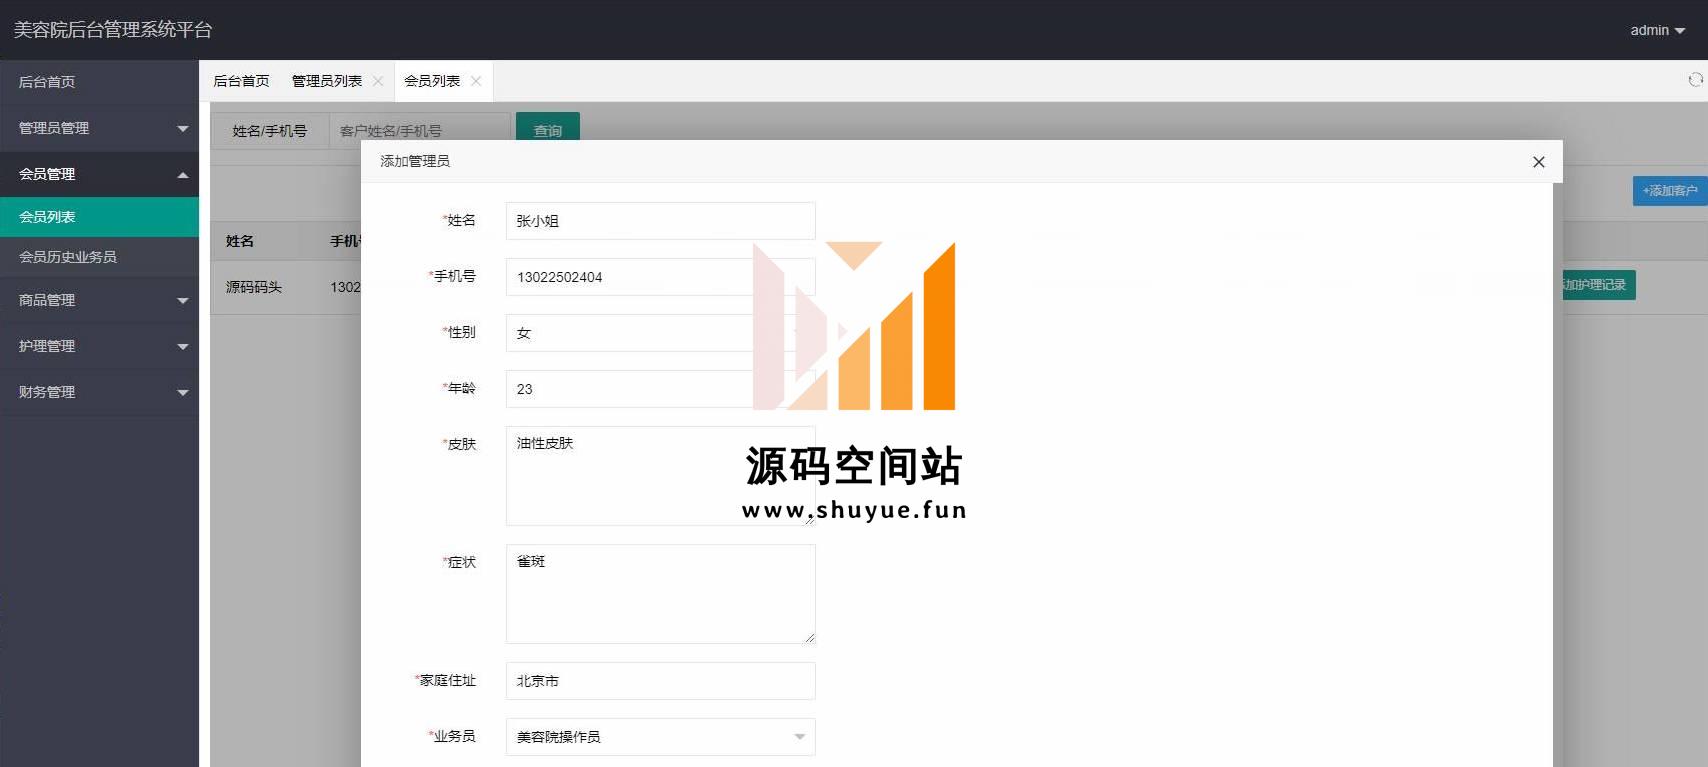
Task: Open the 业务员 dropdown
Action: click(660, 737)
